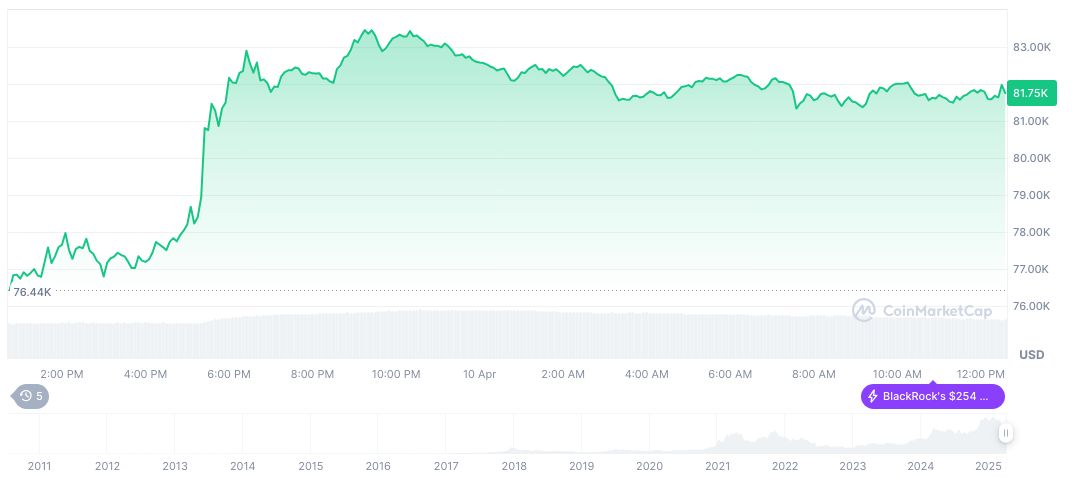Image resolution: width=1072 pixels, height=477 pixels.
Task: Pick 2011 on the year navigator
Action: [x=39, y=466]
